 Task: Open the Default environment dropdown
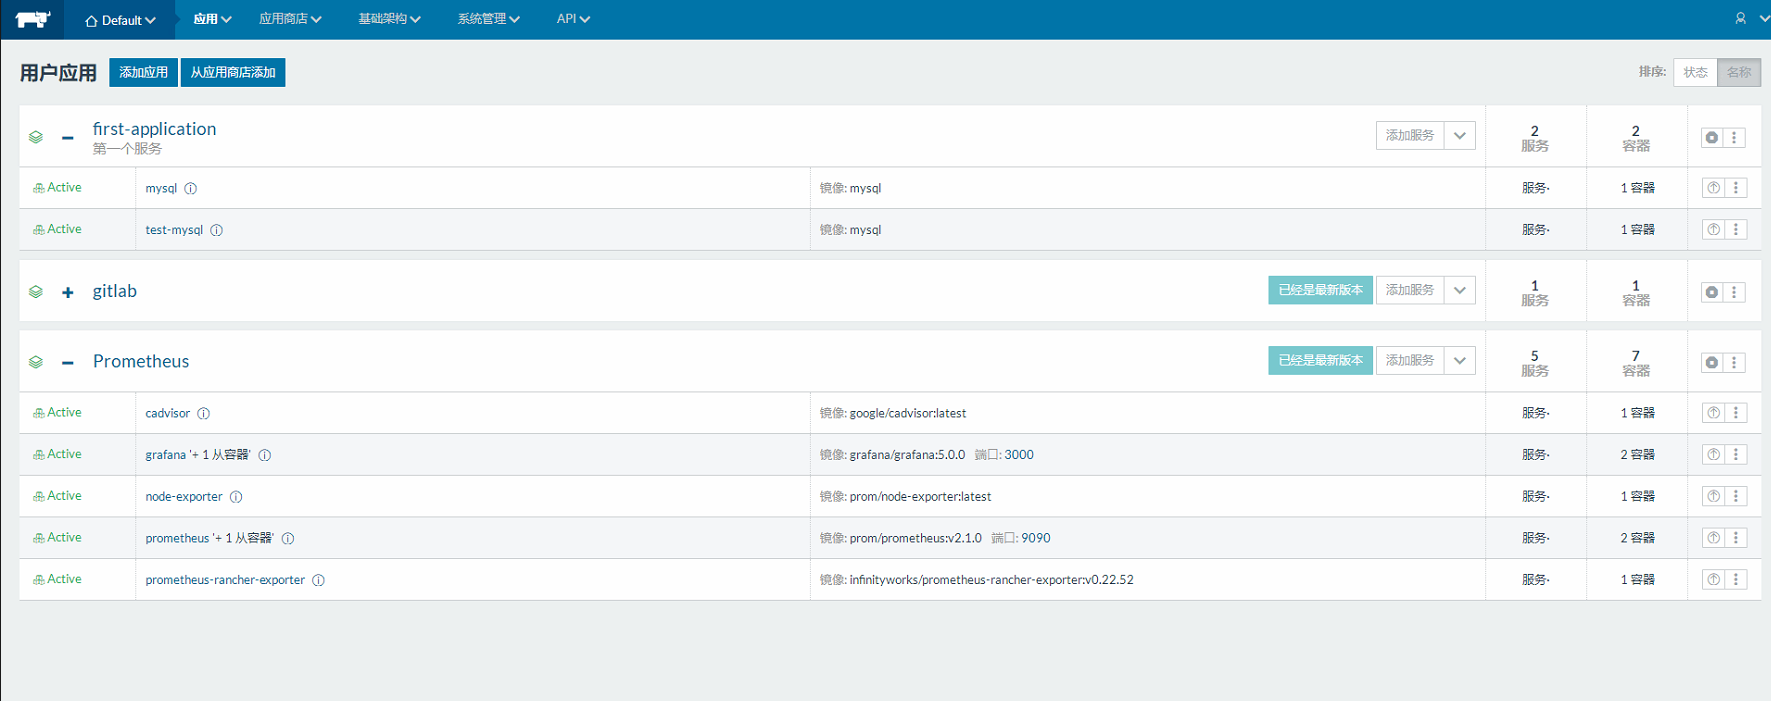click(120, 20)
